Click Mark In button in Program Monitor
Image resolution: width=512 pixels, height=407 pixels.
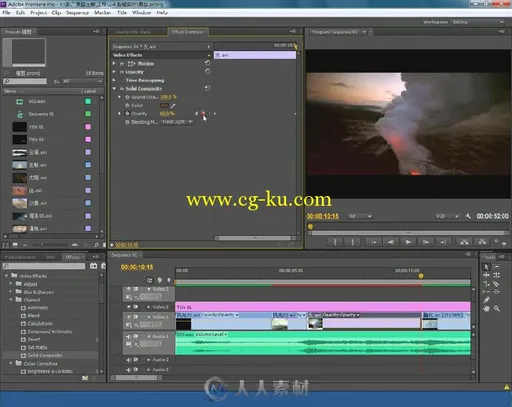pos(335,242)
